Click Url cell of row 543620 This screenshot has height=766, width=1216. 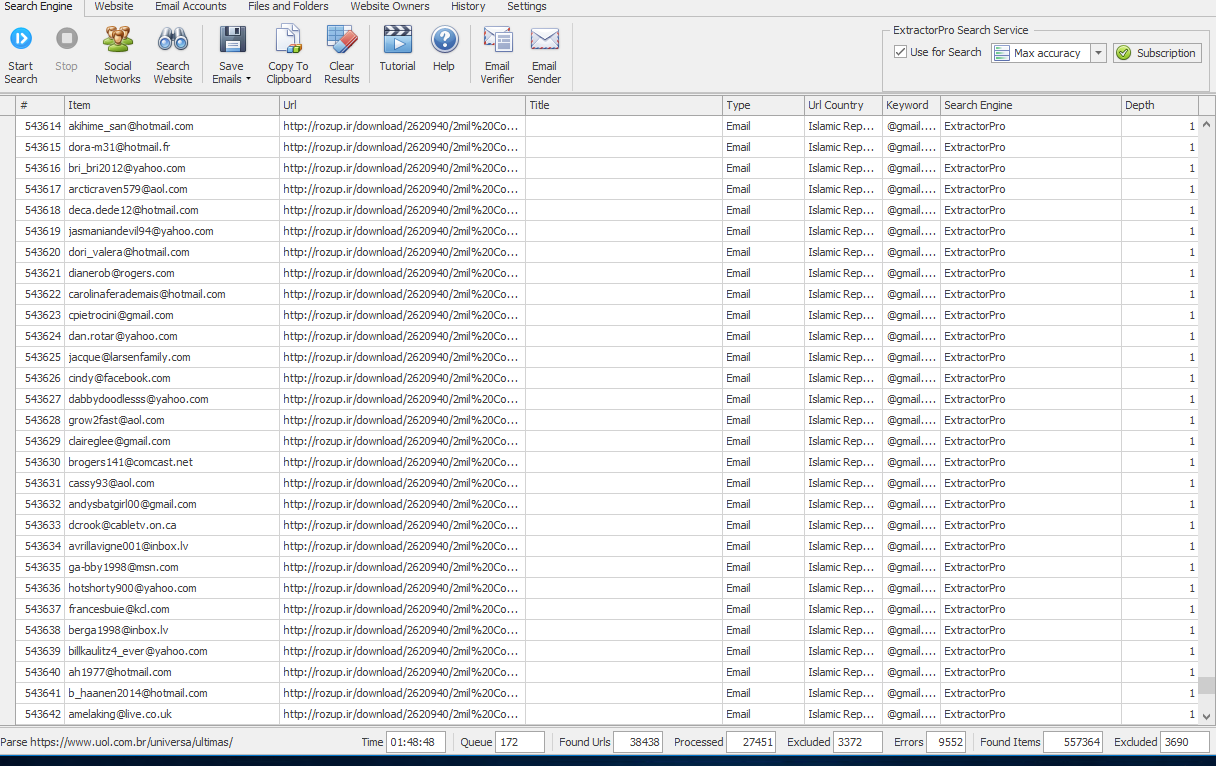pyautogui.click(x=403, y=252)
